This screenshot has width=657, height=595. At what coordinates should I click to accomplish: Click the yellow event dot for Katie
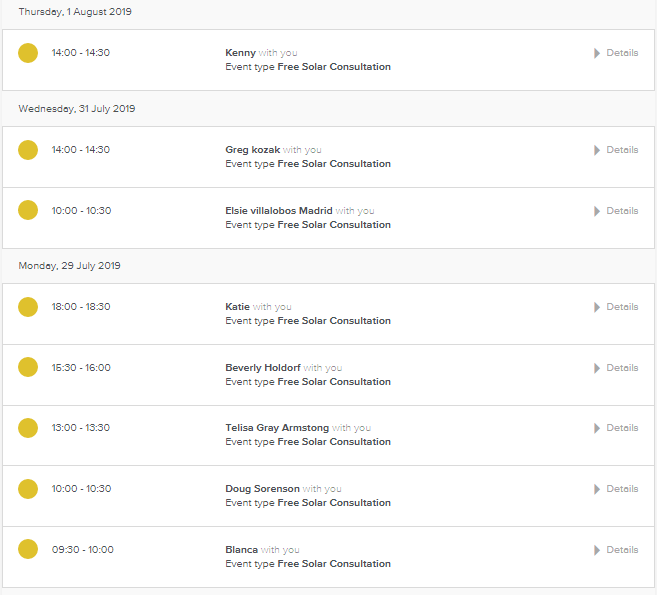click(28, 307)
